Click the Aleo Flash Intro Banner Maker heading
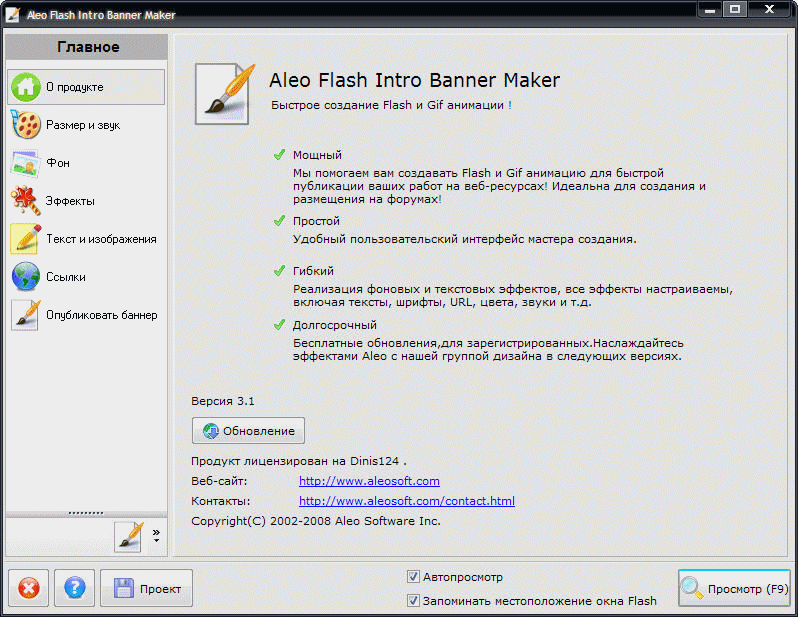798x617 pixels. (x=414, y=80)
